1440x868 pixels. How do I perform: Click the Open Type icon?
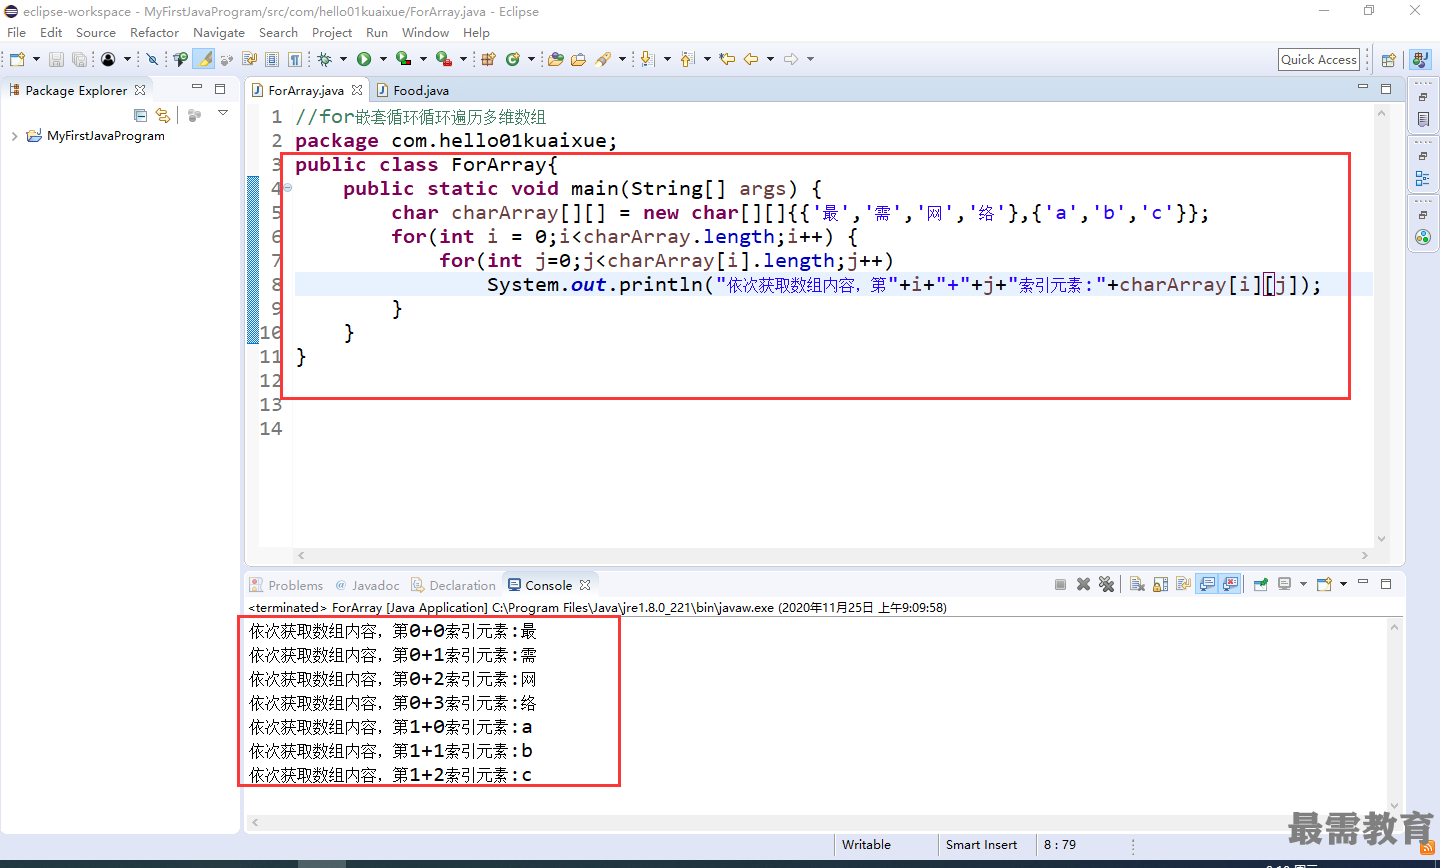[556, 59]
